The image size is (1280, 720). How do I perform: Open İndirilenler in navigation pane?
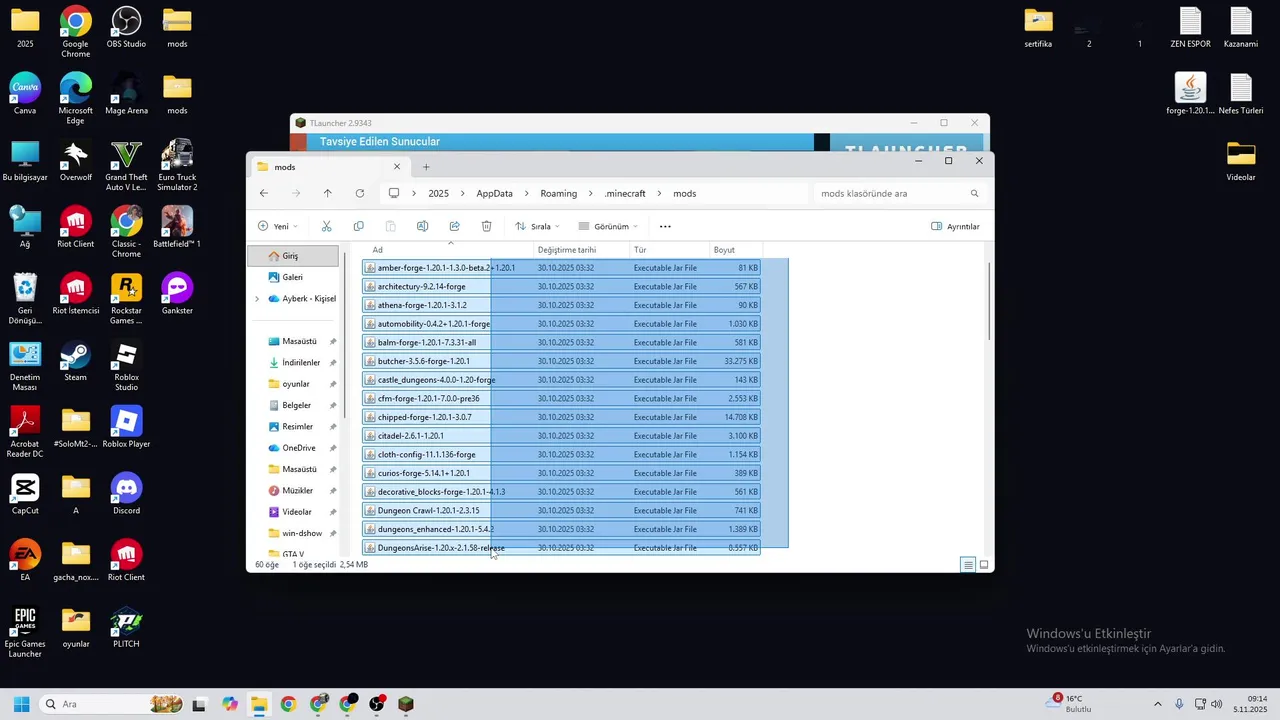click(x=301, y=362)
